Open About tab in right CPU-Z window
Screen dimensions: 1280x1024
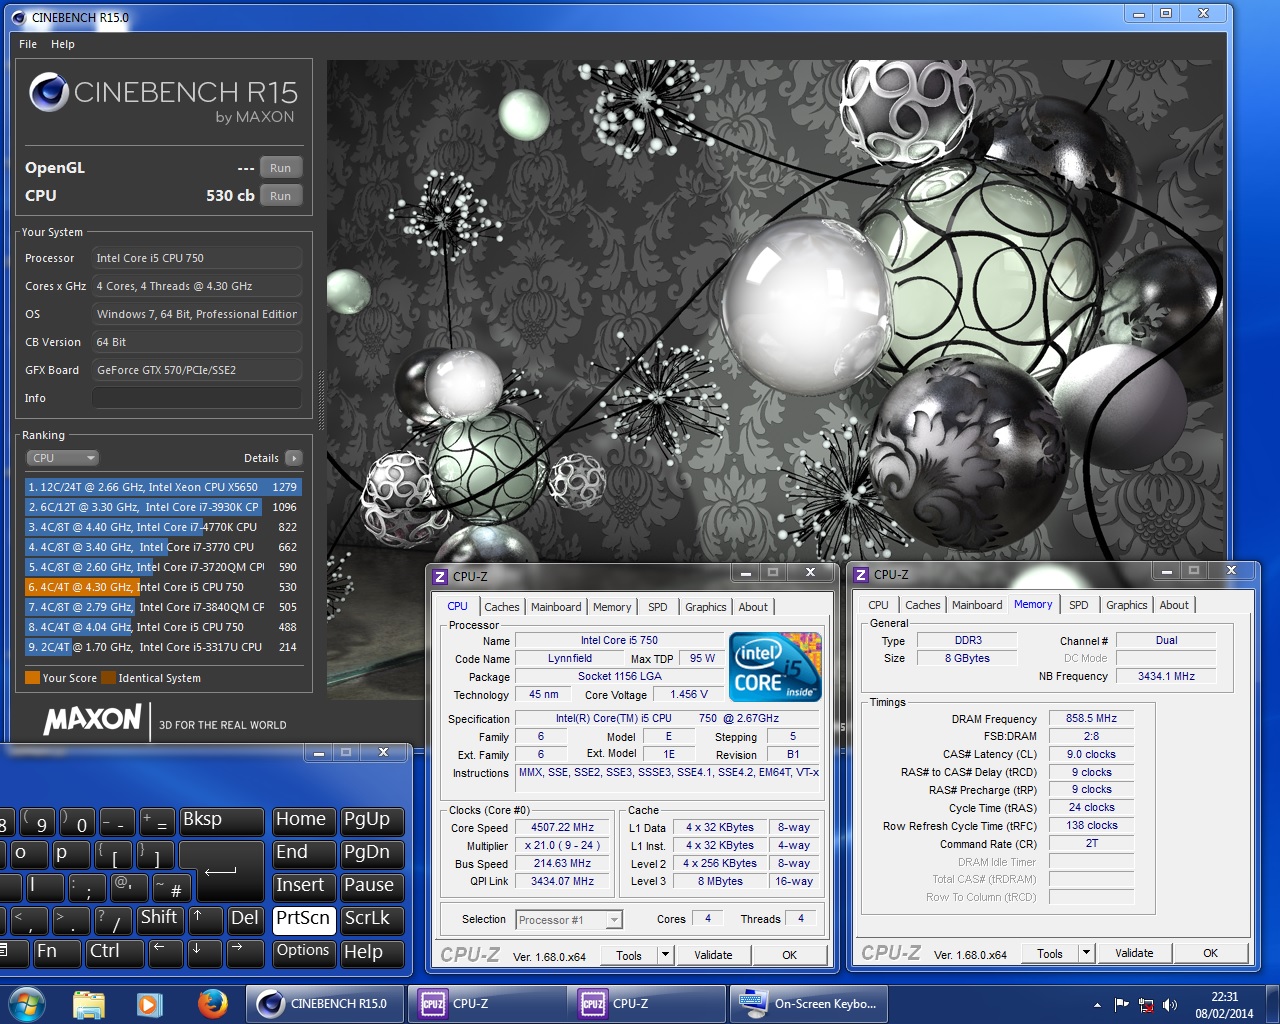[x=1174, y=605]
